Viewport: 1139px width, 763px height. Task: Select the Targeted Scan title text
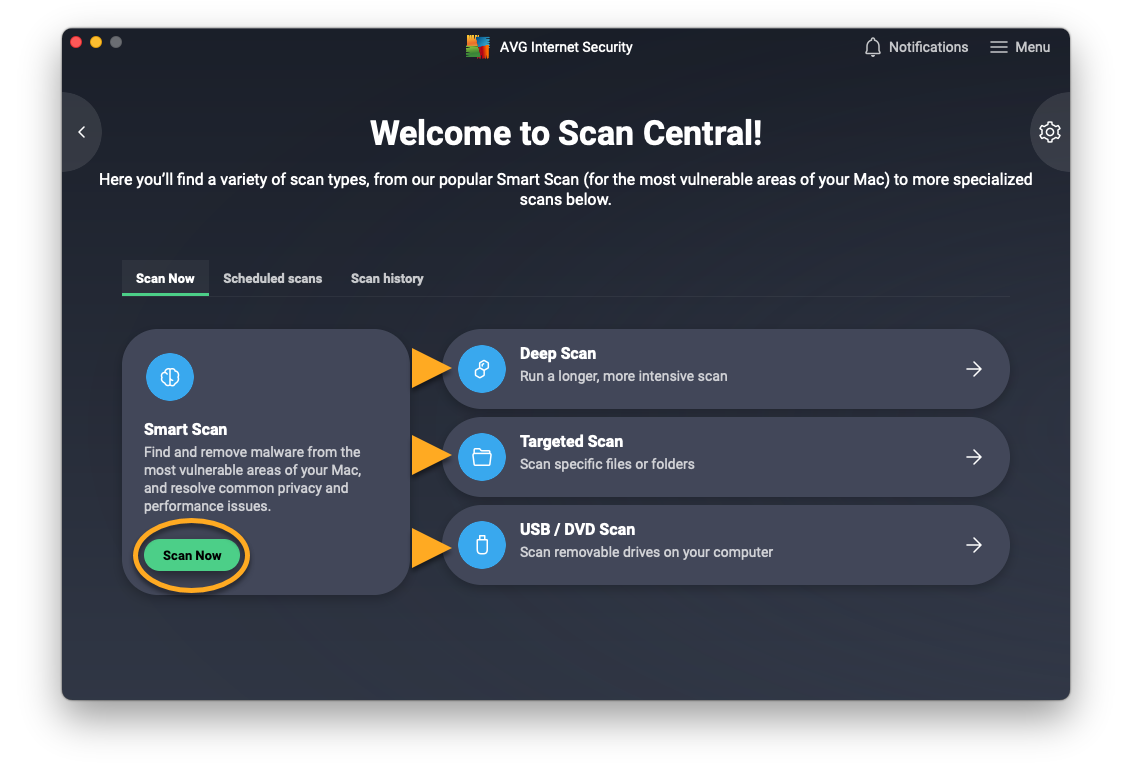pyautogui.click(x=571, y=442)
